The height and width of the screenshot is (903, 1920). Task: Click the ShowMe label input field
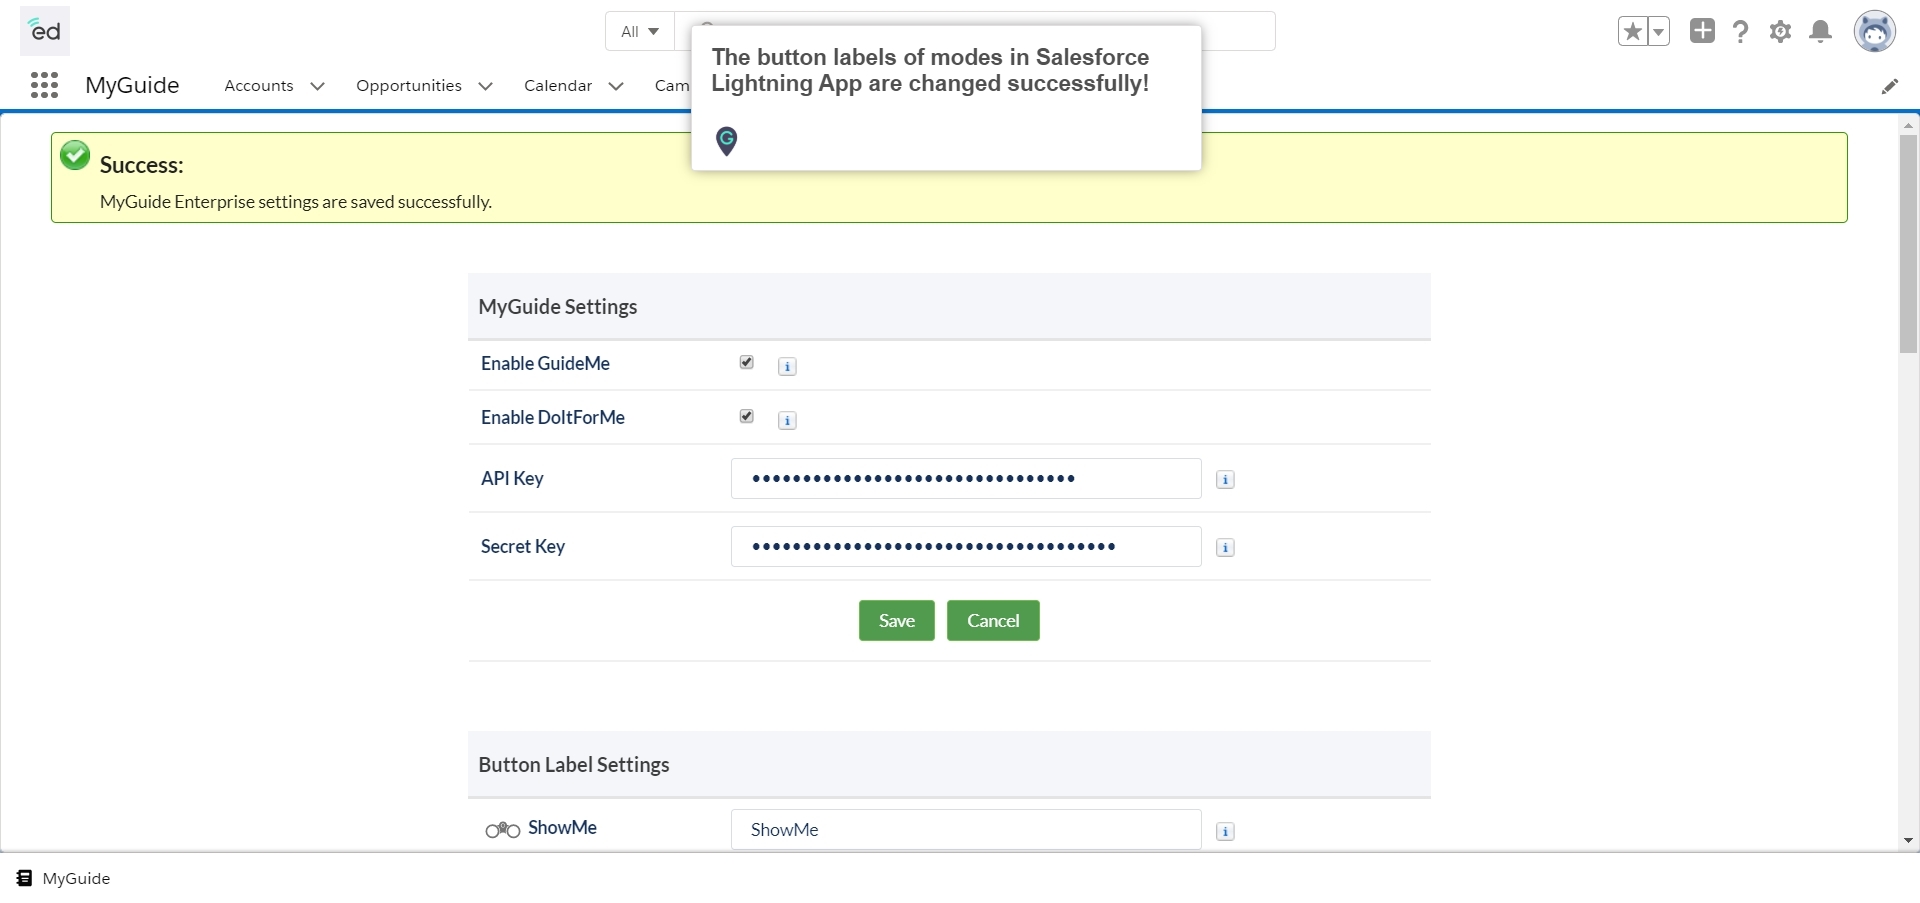coord(966,829)
